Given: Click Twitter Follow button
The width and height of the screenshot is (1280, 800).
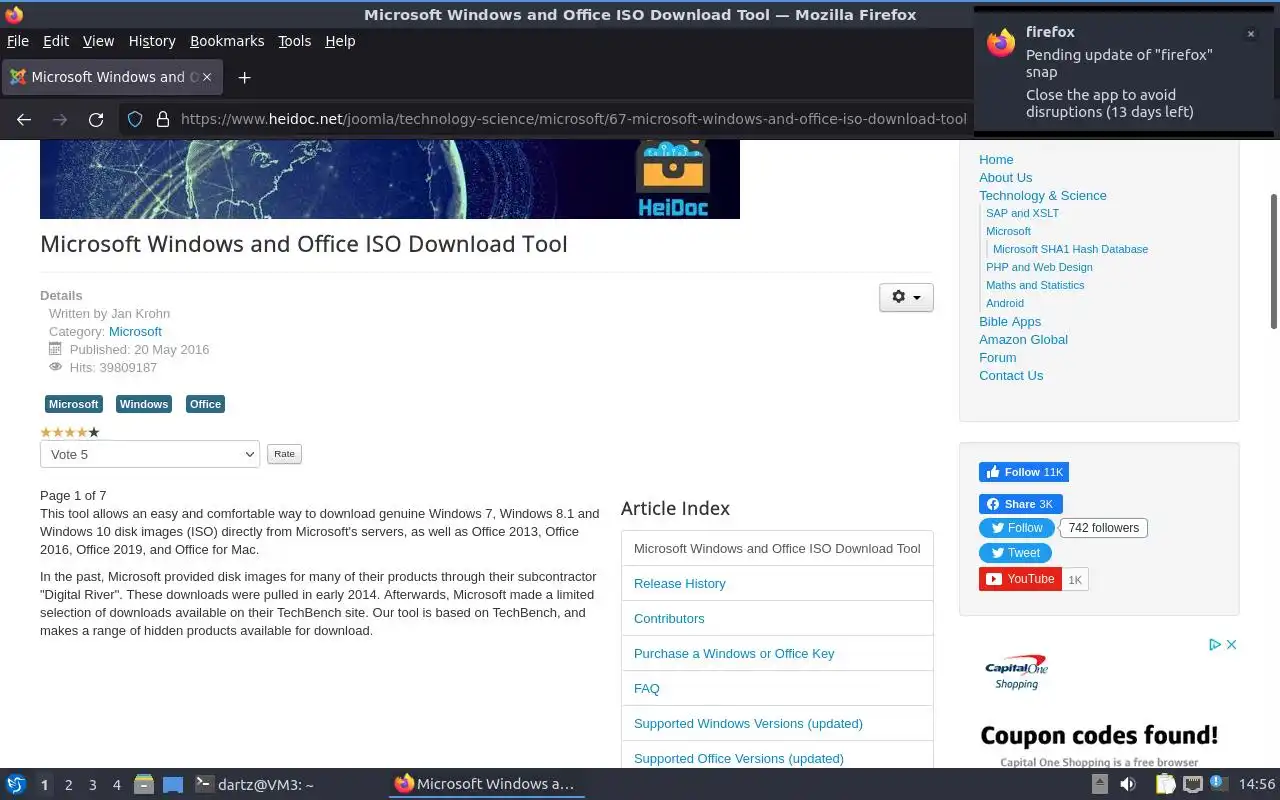Looking at the screenshot, I should pos(1017,528).
